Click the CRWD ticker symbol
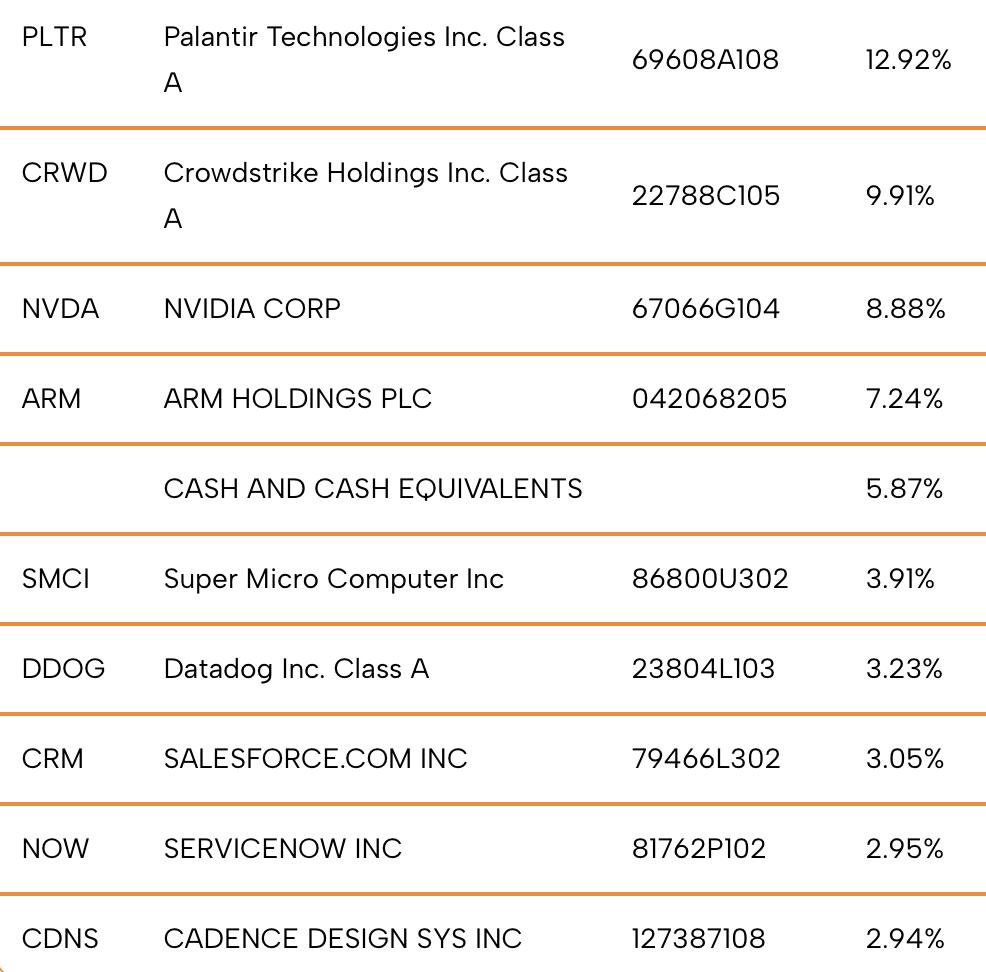 [65, 173]
